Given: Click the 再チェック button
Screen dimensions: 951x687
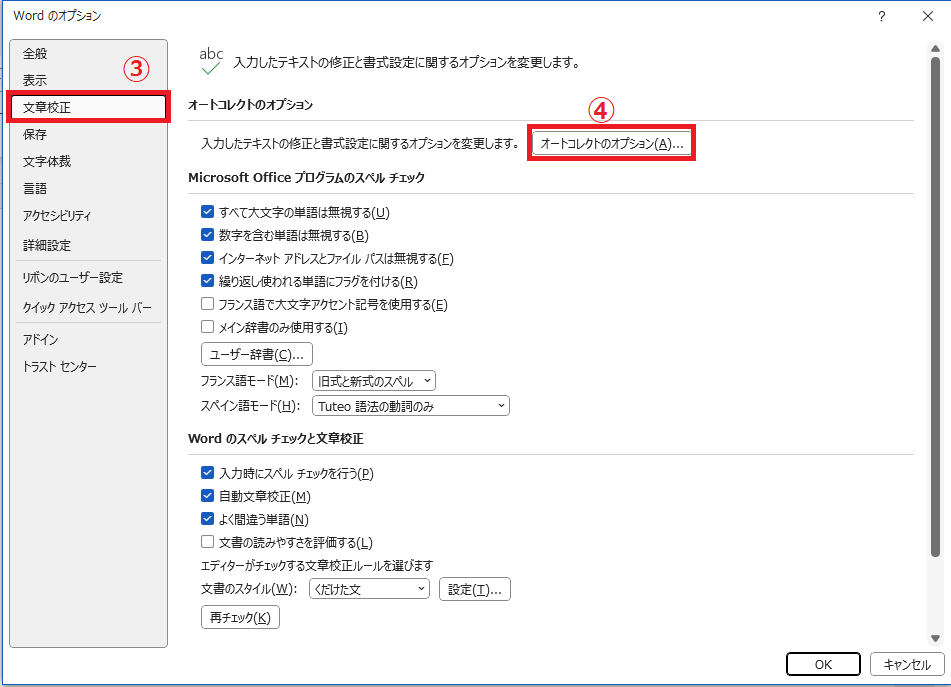Looking at the screenshot, I should (x=240, y=617).
